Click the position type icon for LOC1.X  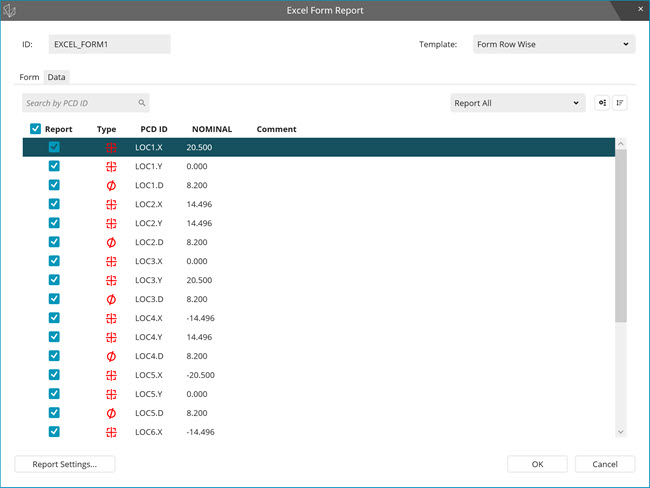[x=110, y=148]
